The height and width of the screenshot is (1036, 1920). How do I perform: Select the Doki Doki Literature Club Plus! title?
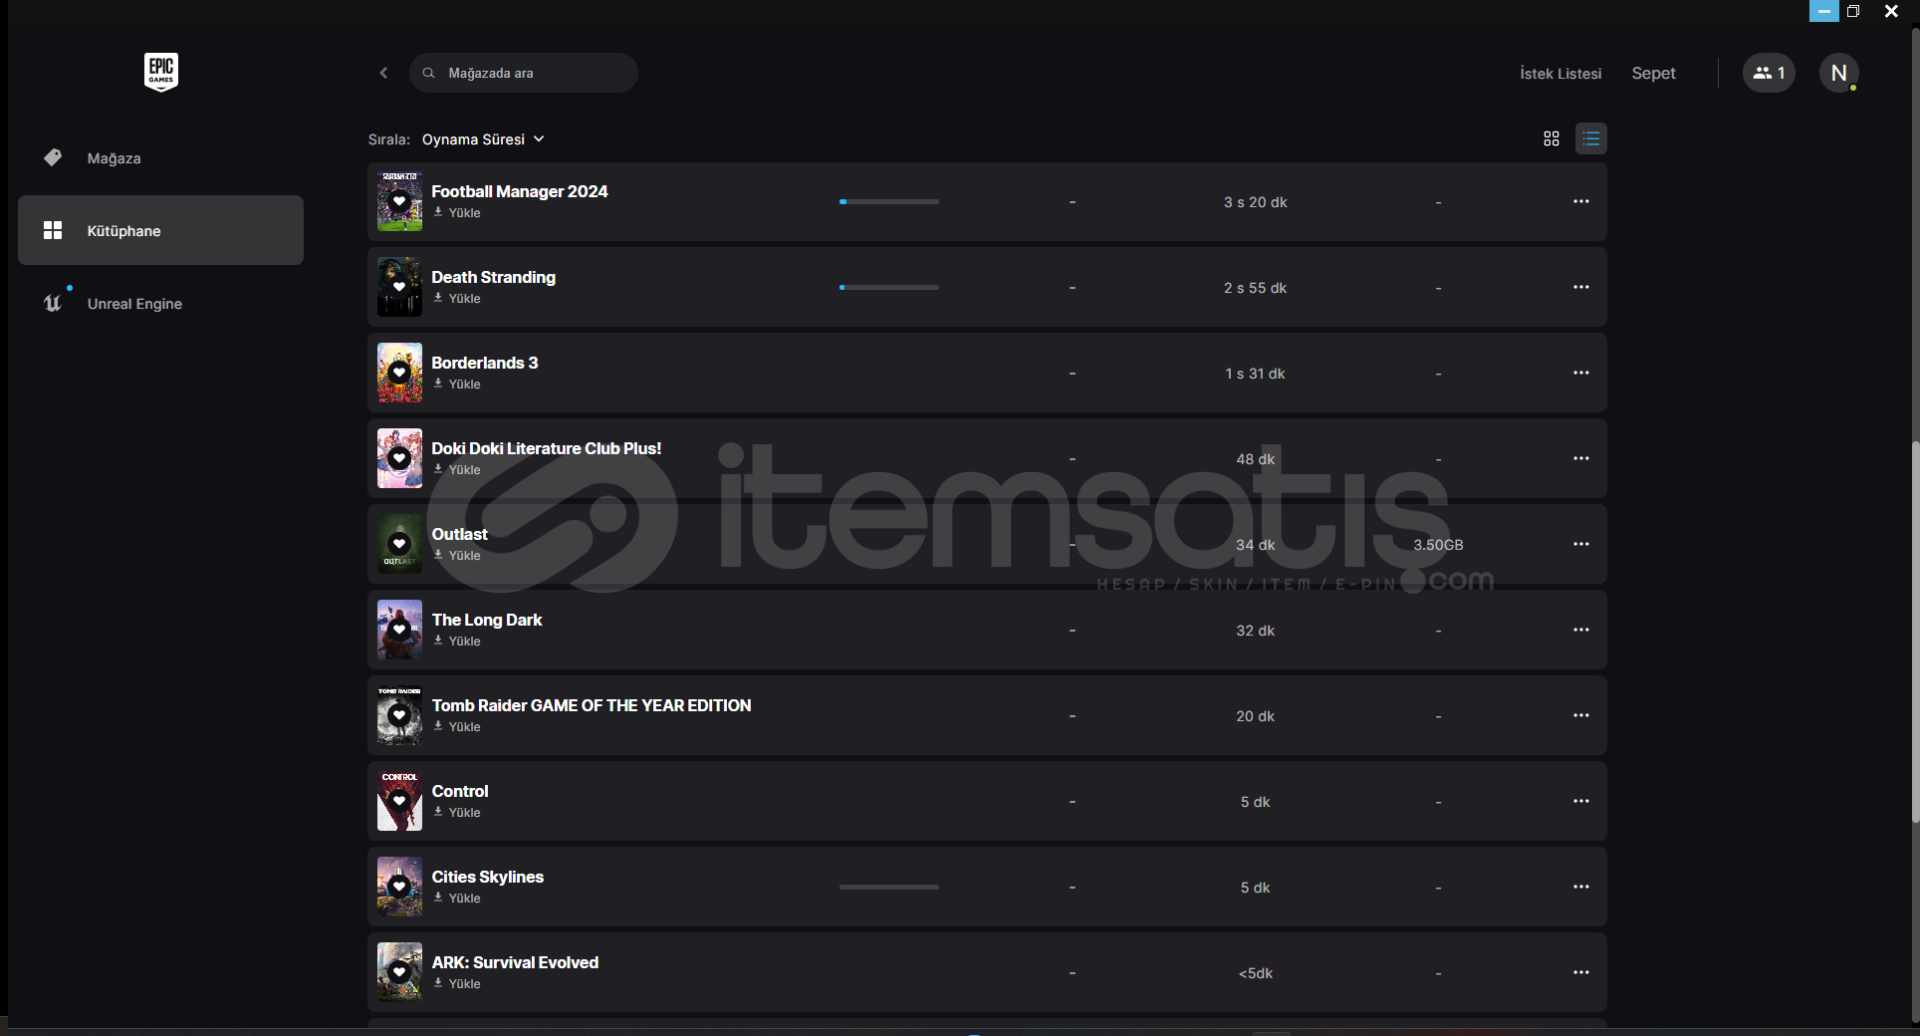[546, 449]
